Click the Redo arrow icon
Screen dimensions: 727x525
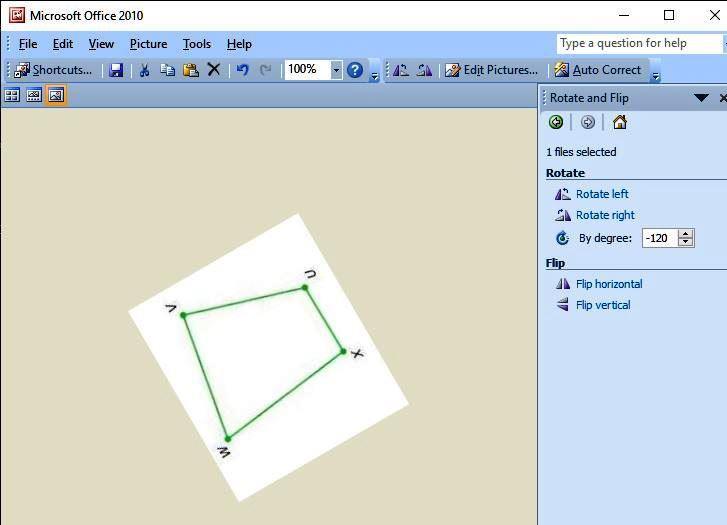pyautogui.click(x=266, y=70)
